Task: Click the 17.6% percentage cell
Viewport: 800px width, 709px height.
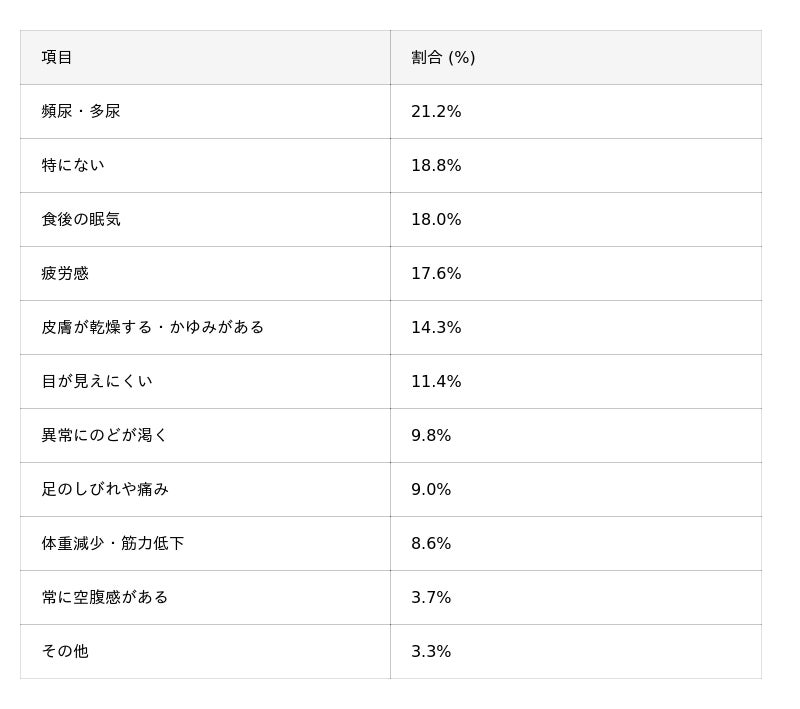Action: [x=436, y=274]
